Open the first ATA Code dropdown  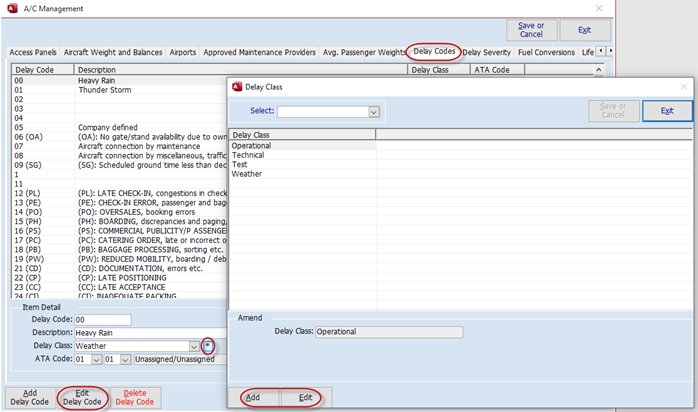click(97, 359)
